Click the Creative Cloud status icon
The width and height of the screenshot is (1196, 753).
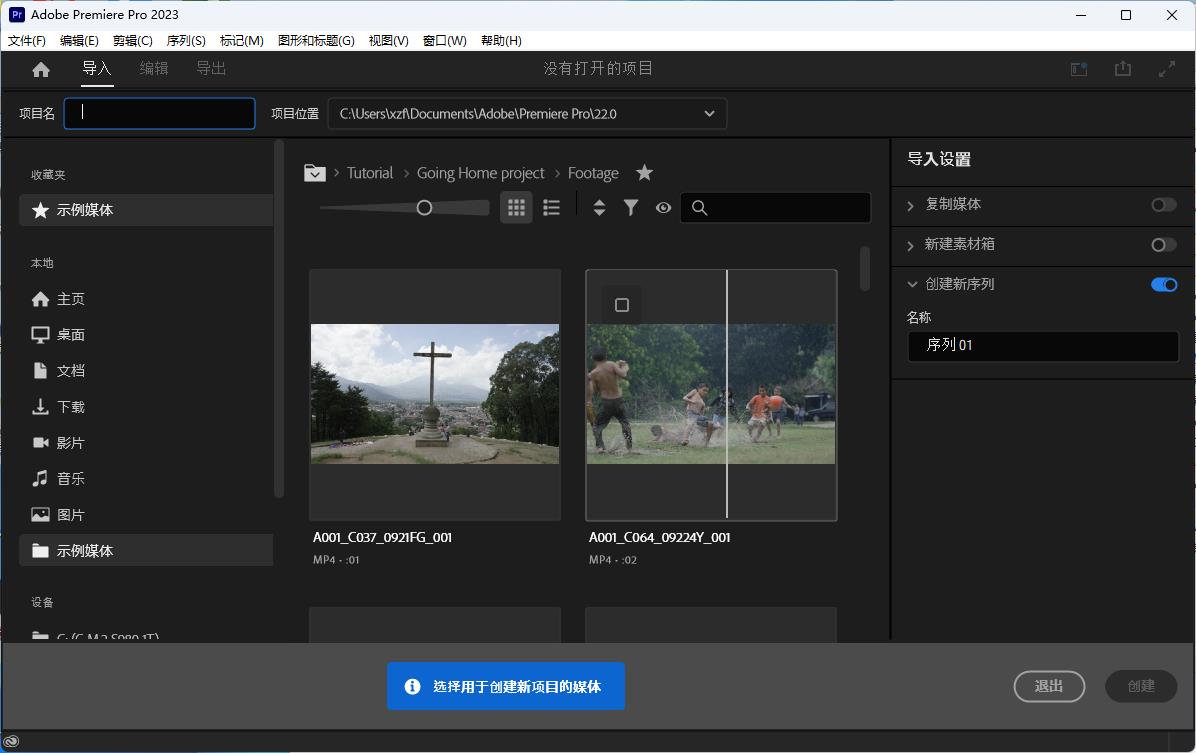(11, 742)
